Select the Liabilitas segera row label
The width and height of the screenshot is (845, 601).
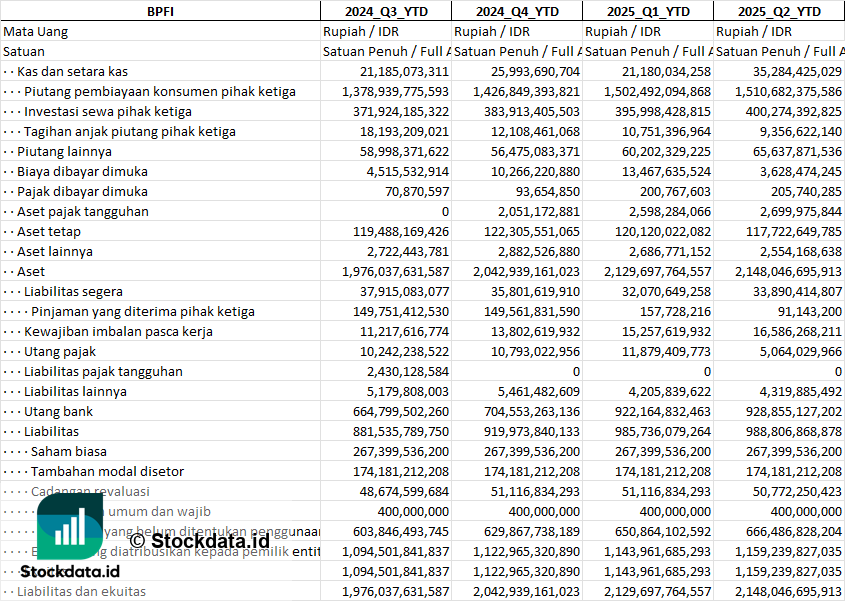73,291
